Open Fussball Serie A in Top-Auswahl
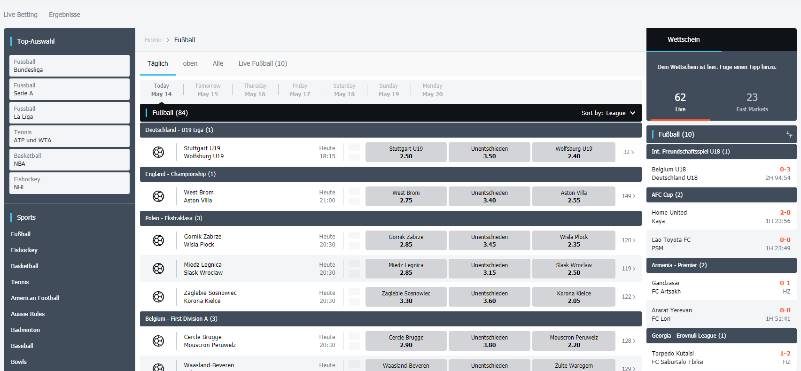The image size is (801, 371). [69, 89]
